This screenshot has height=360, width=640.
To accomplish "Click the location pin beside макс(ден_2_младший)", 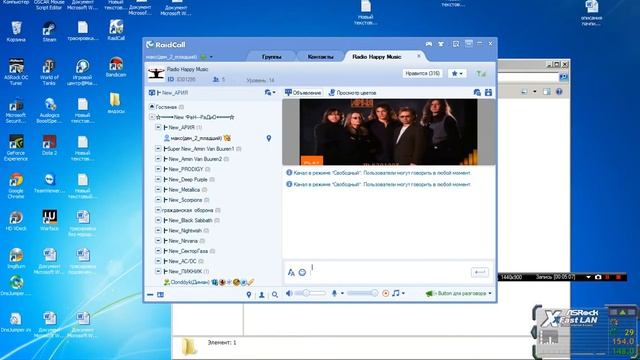I will (269, 138).
